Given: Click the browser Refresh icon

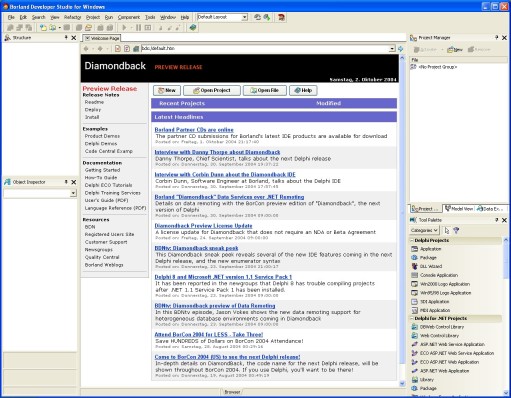Looking at the screenshot, I should tap(127, 49).
